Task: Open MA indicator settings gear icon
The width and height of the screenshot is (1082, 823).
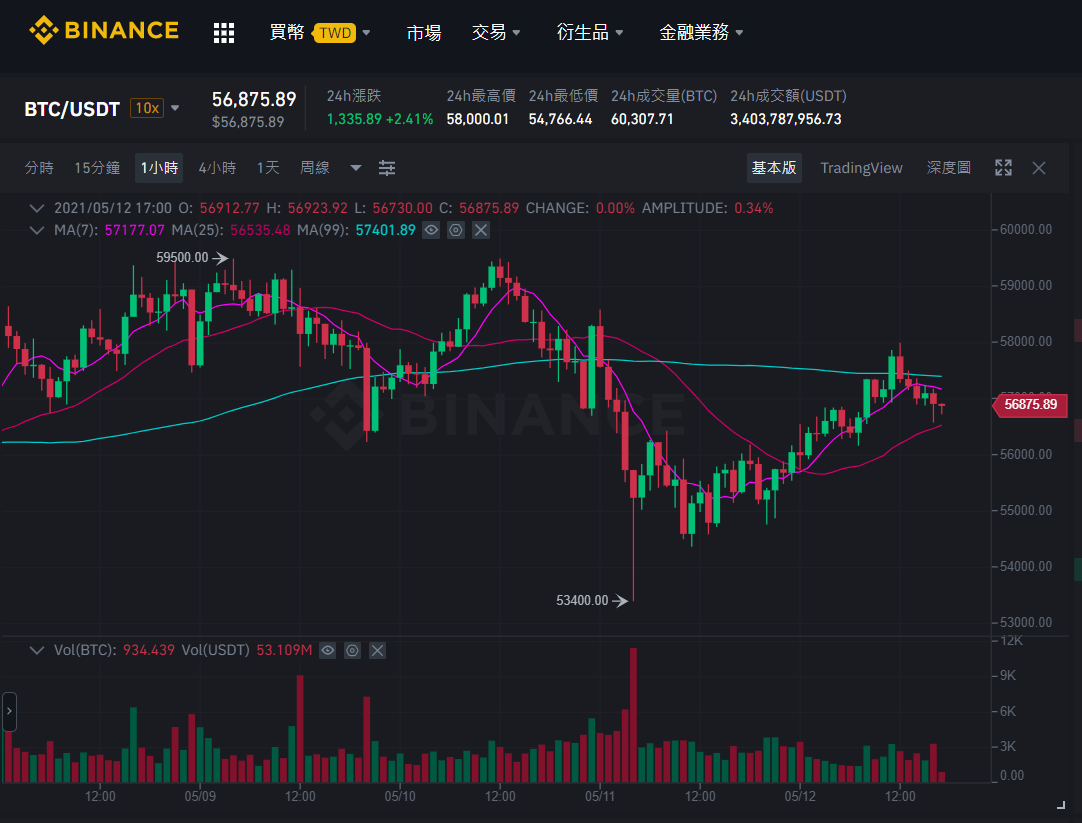Action: 455,230
